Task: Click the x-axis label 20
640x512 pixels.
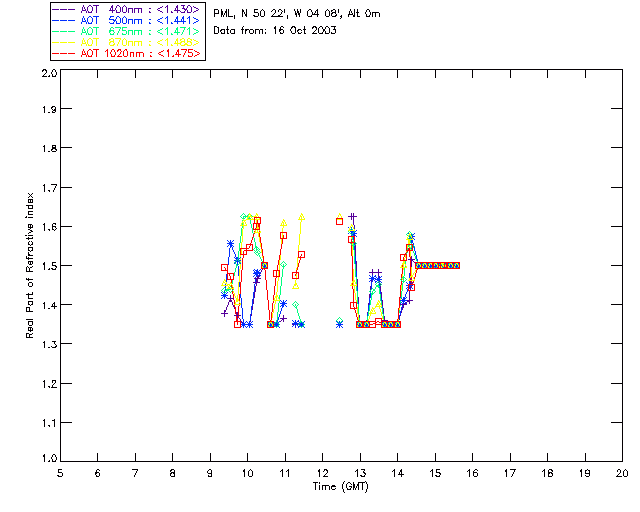Action: pyautogui.click(x=622, y=473)
